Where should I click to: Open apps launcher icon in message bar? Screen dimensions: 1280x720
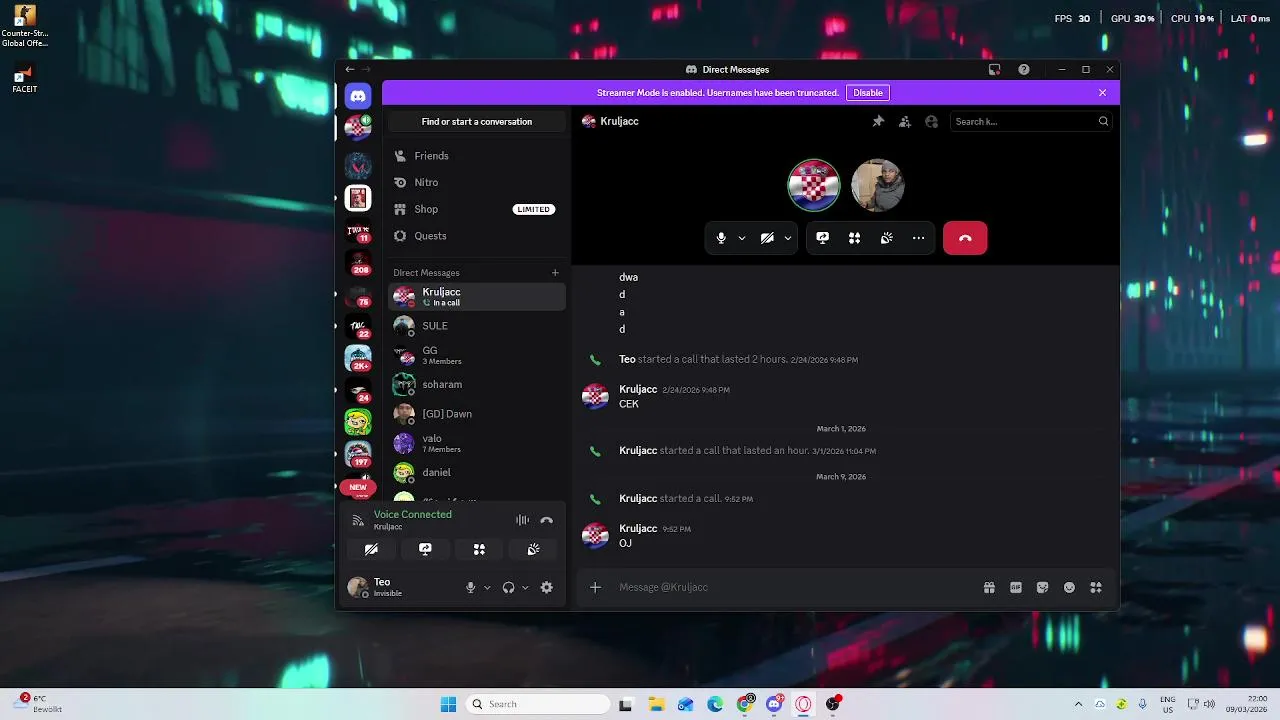coord(1096,588)
